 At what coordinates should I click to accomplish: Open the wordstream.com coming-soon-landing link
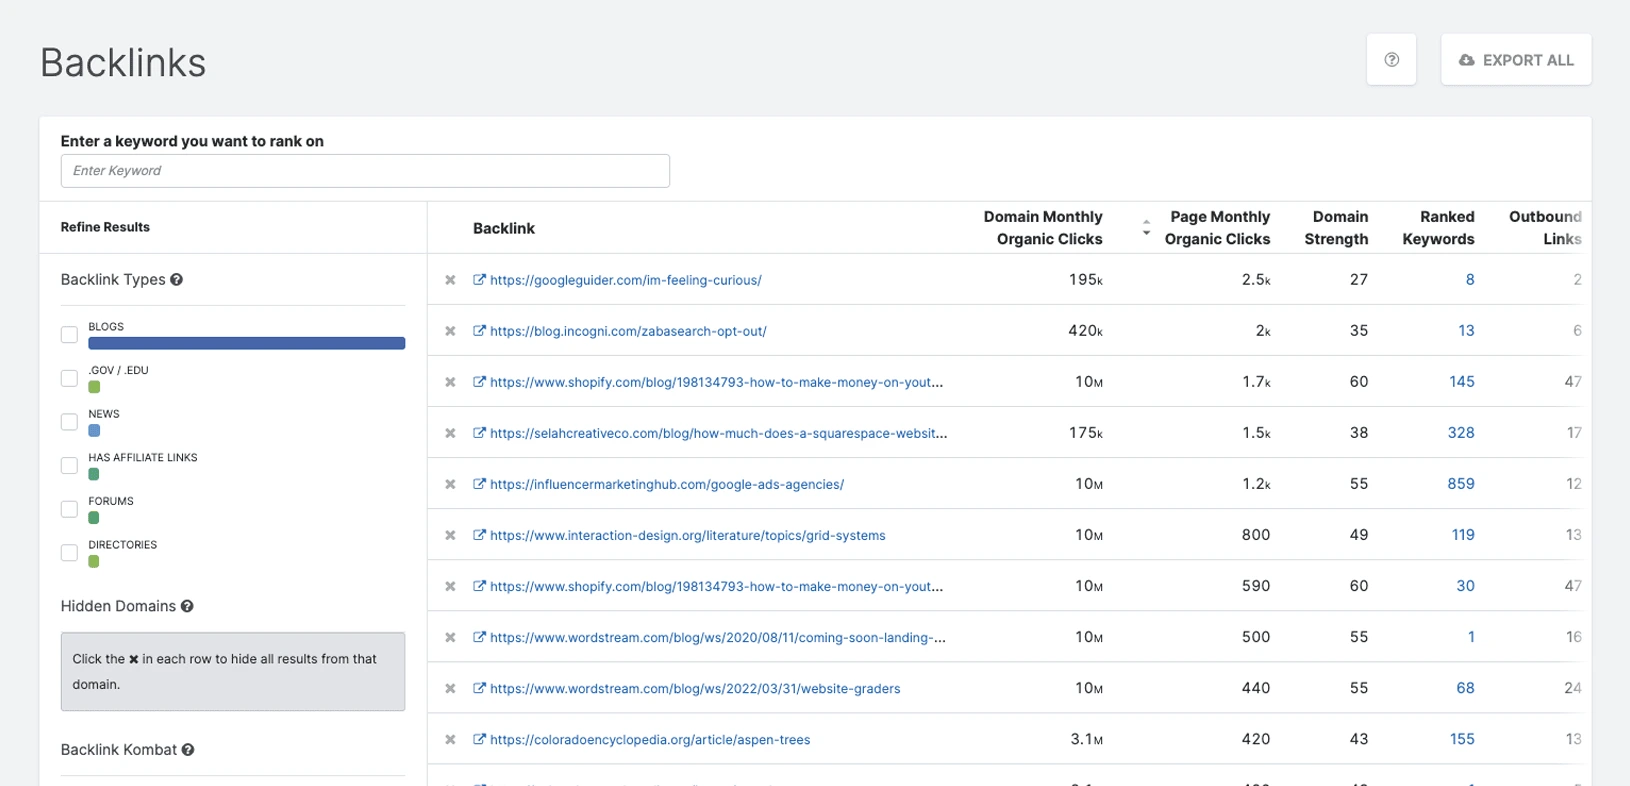(718, 637)
